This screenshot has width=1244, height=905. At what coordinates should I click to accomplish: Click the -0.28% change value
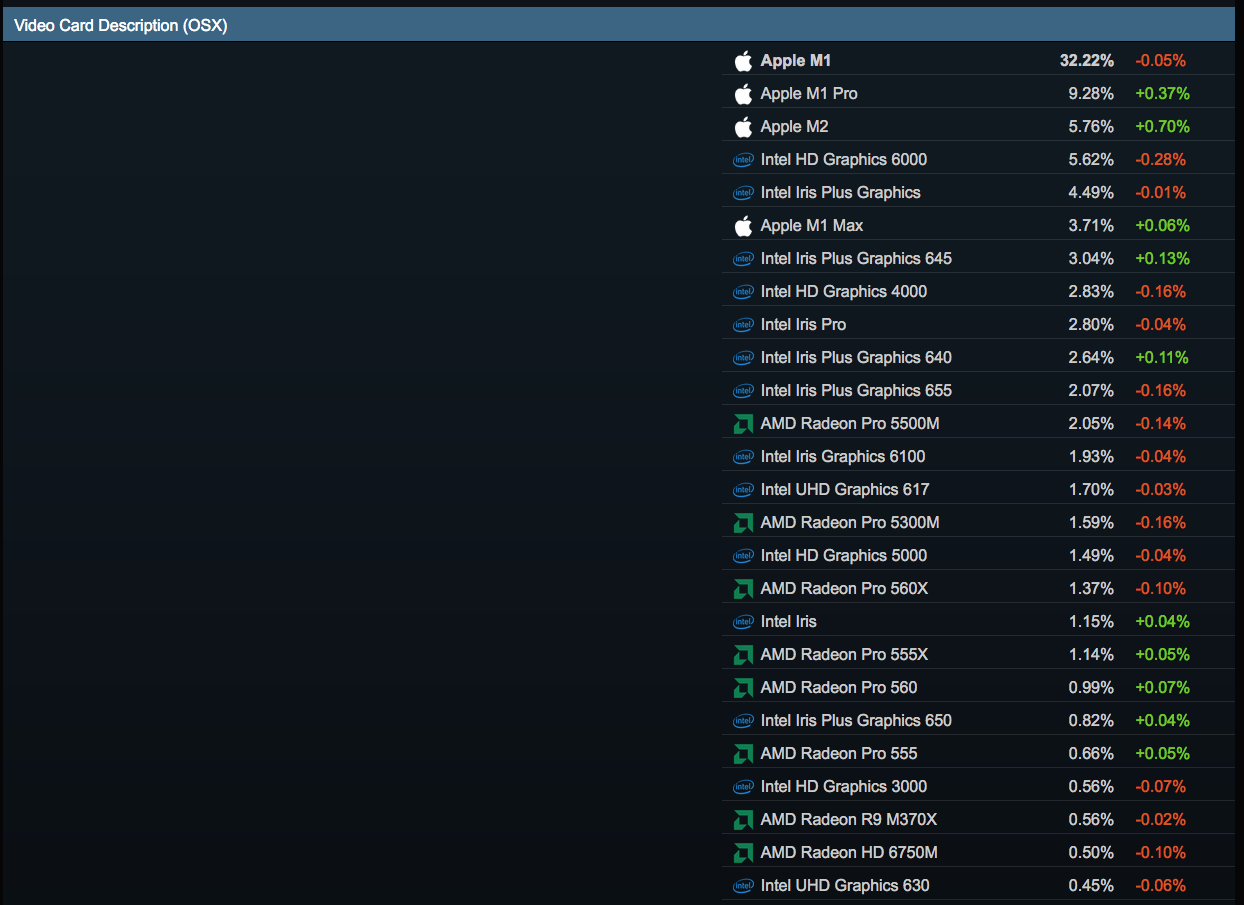(x=1160, y=160)
